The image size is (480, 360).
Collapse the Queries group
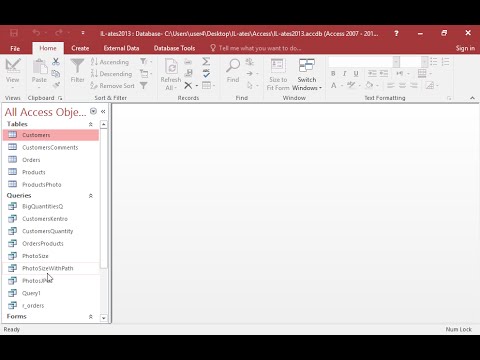[x=91, y=196]
